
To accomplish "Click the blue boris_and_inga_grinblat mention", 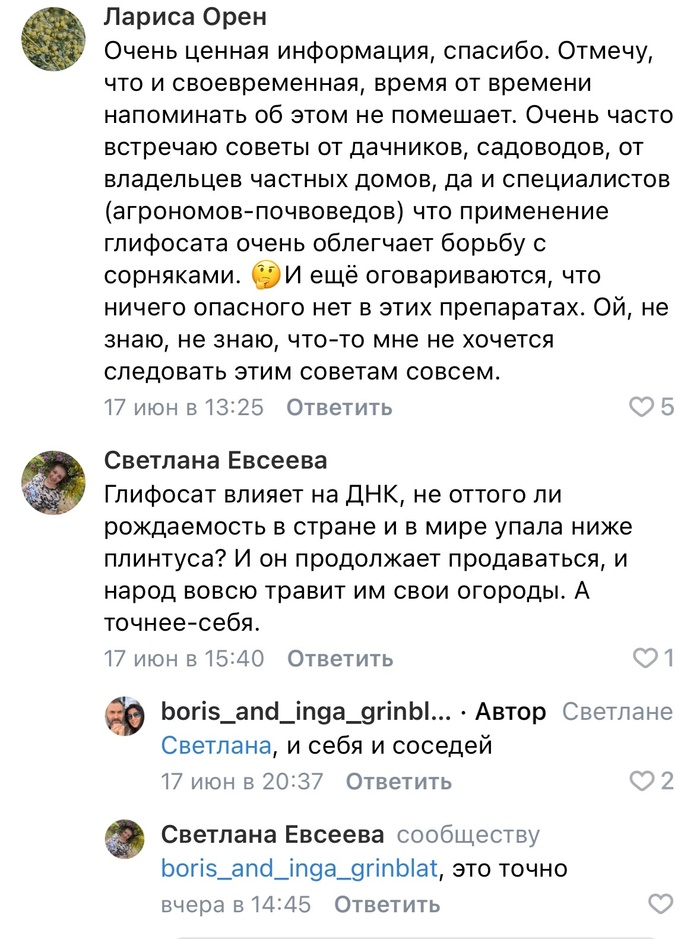I will tap(299, 869).
